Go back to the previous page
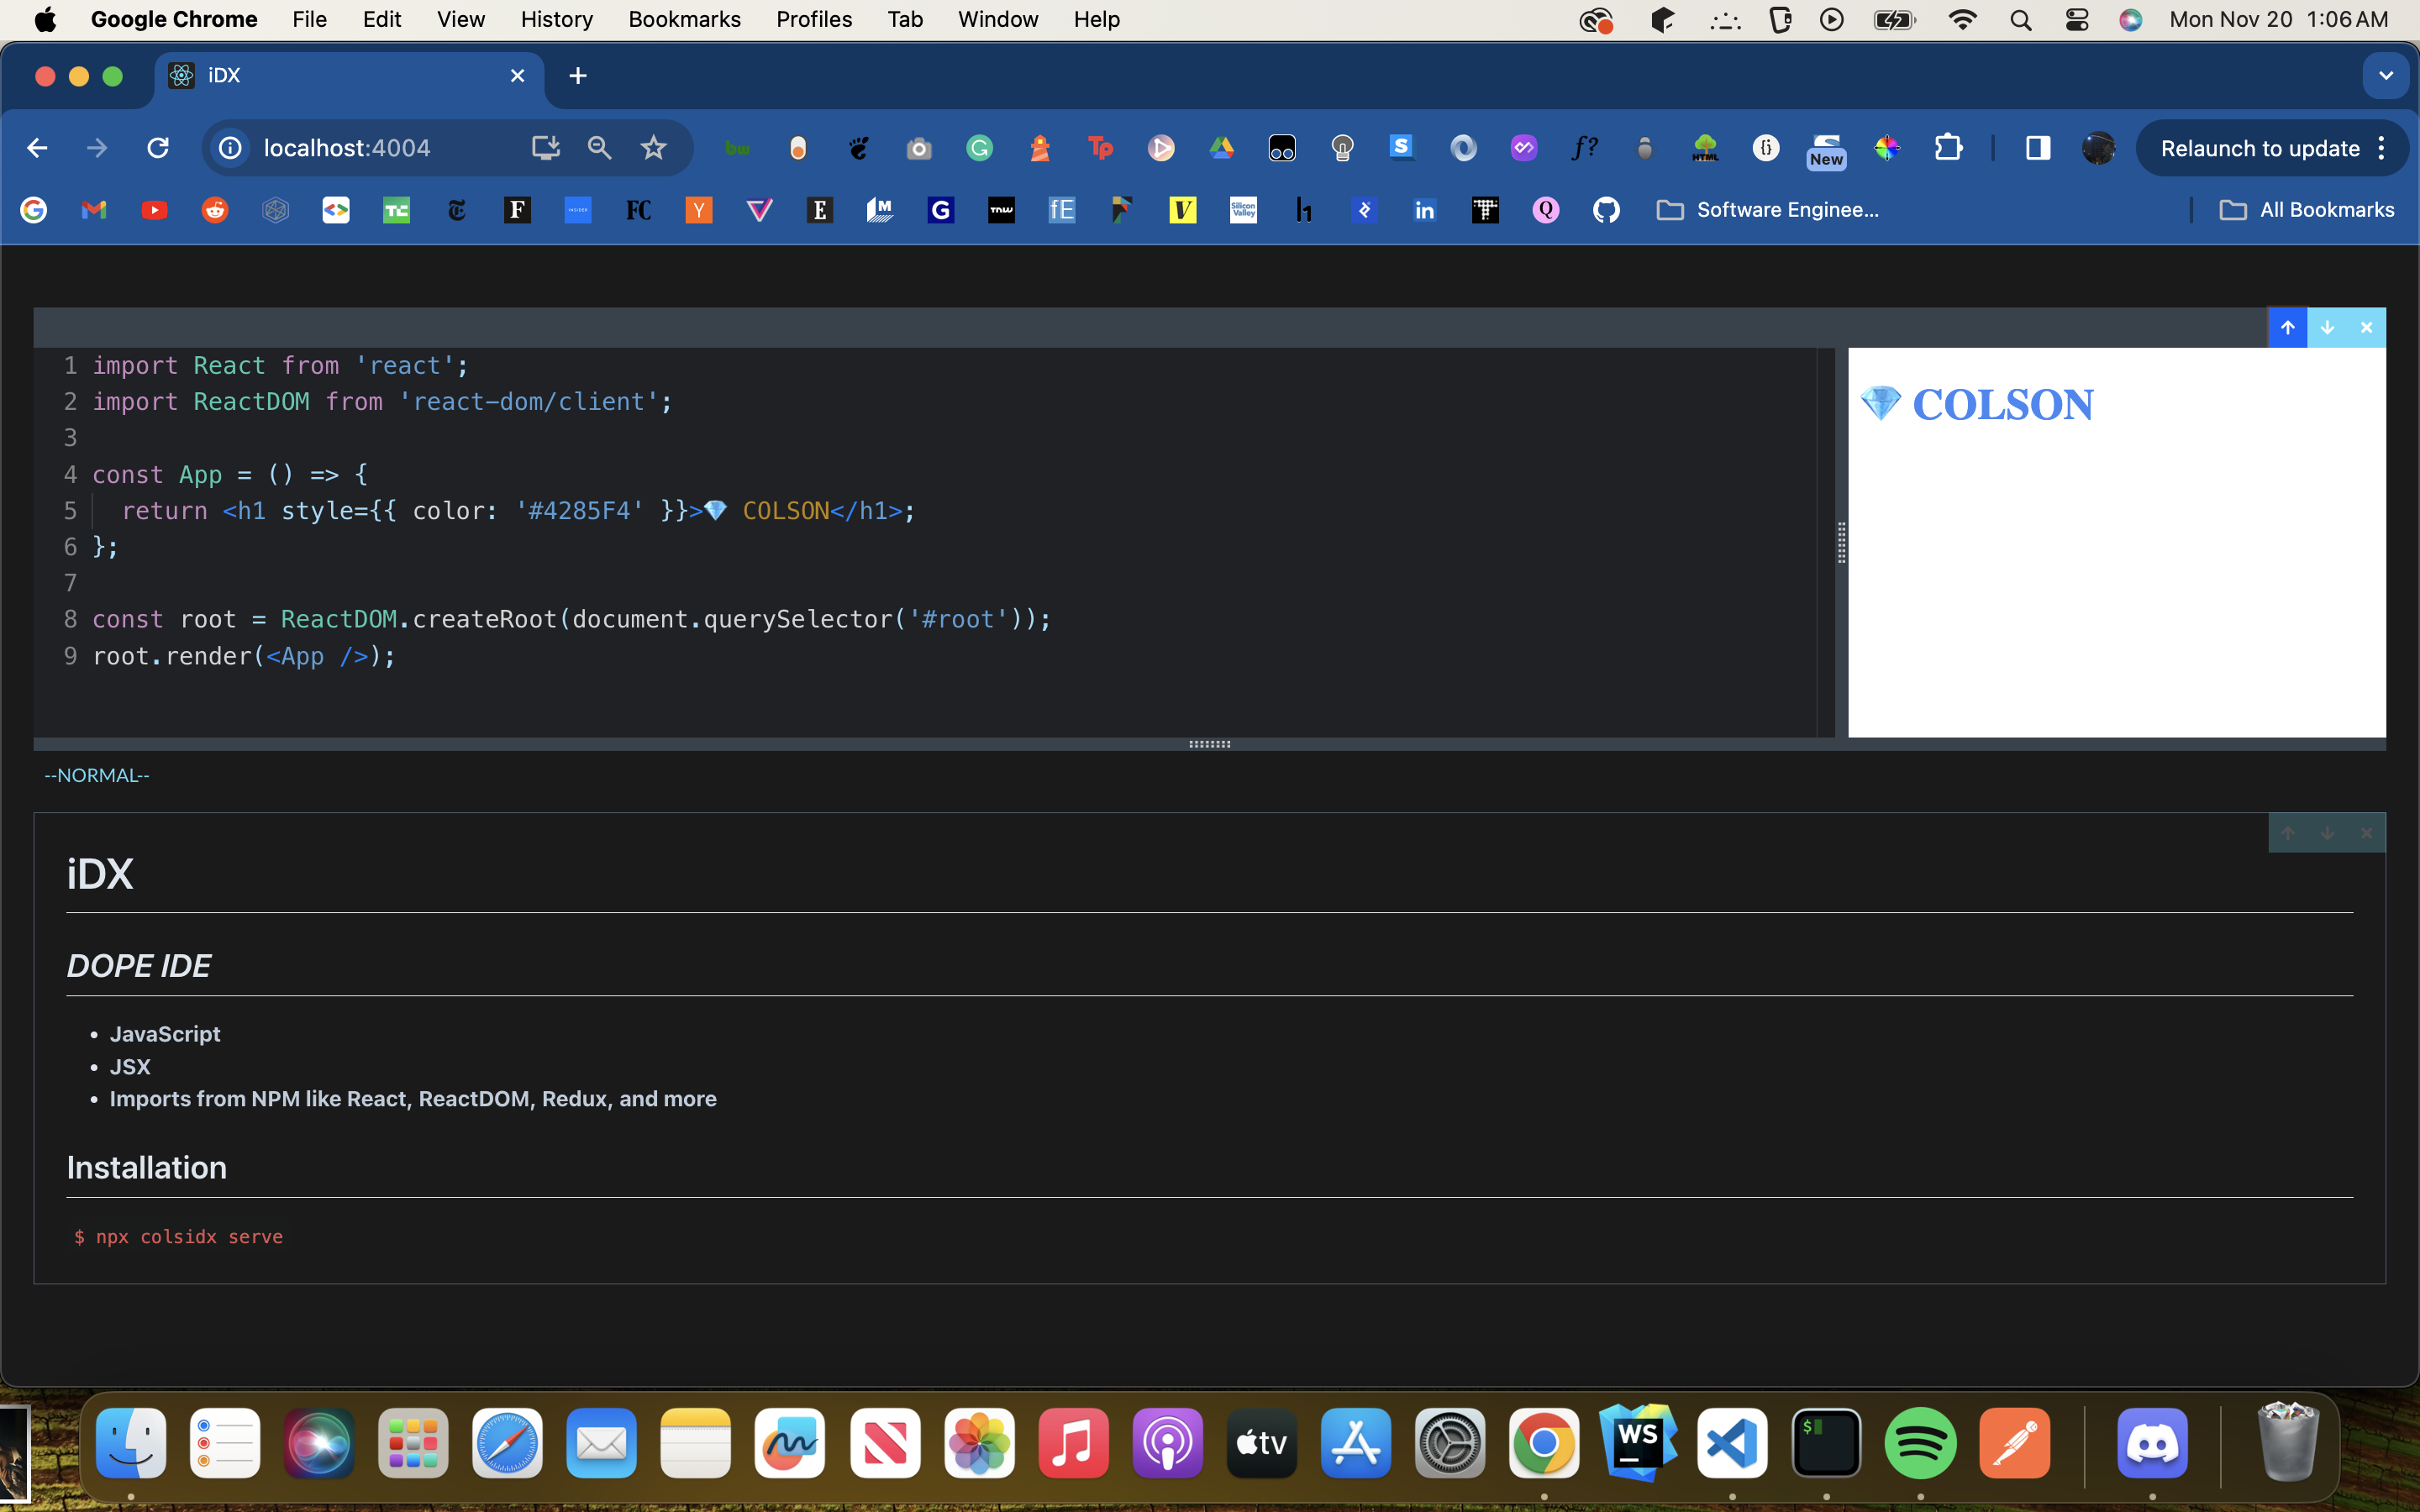This screenshot has width=2420, height=1512. click(37, 148)
